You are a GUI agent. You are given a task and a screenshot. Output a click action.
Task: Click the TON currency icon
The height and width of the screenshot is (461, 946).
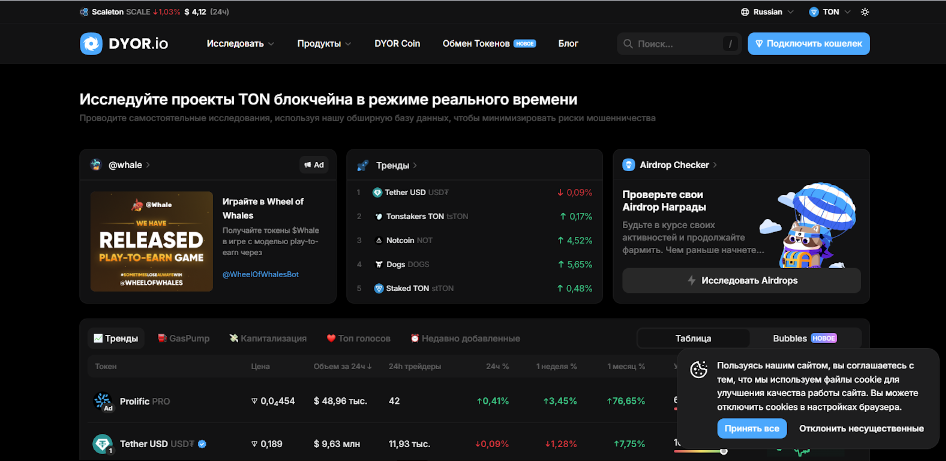tap(814, 12)
